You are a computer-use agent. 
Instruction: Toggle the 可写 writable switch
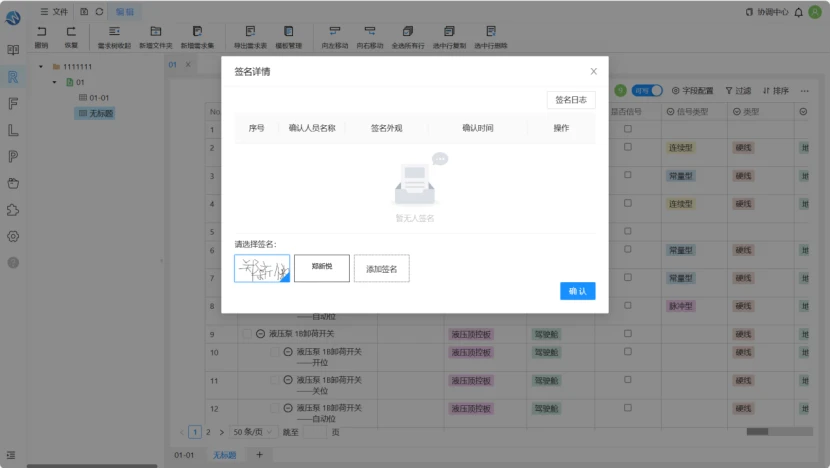point(647,91)
